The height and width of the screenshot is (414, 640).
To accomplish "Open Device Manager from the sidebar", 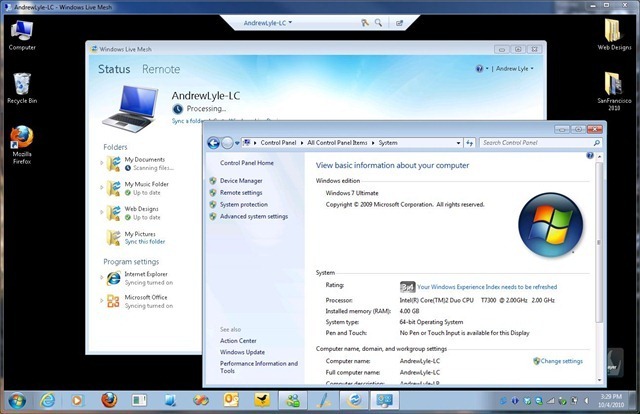I will pyautogui.click(x=241, y=181).
